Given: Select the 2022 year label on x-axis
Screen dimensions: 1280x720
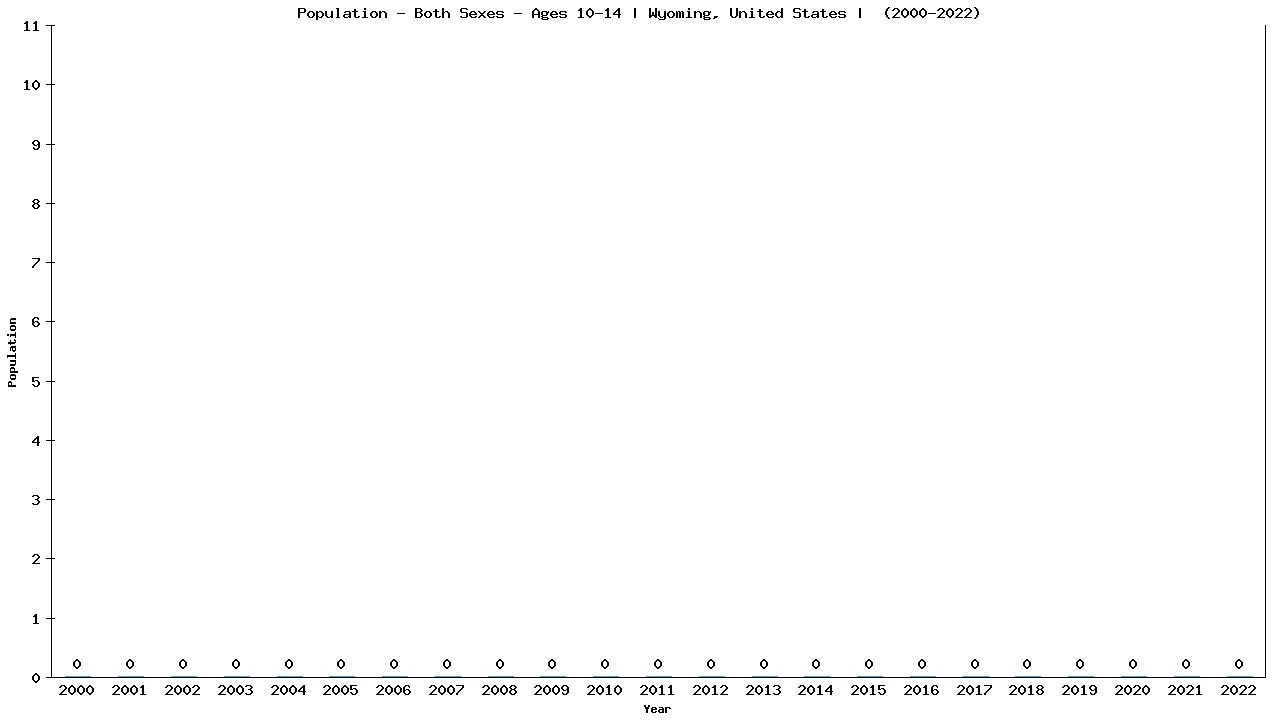Looking at the screenshot, I should tap(1239, 690).
